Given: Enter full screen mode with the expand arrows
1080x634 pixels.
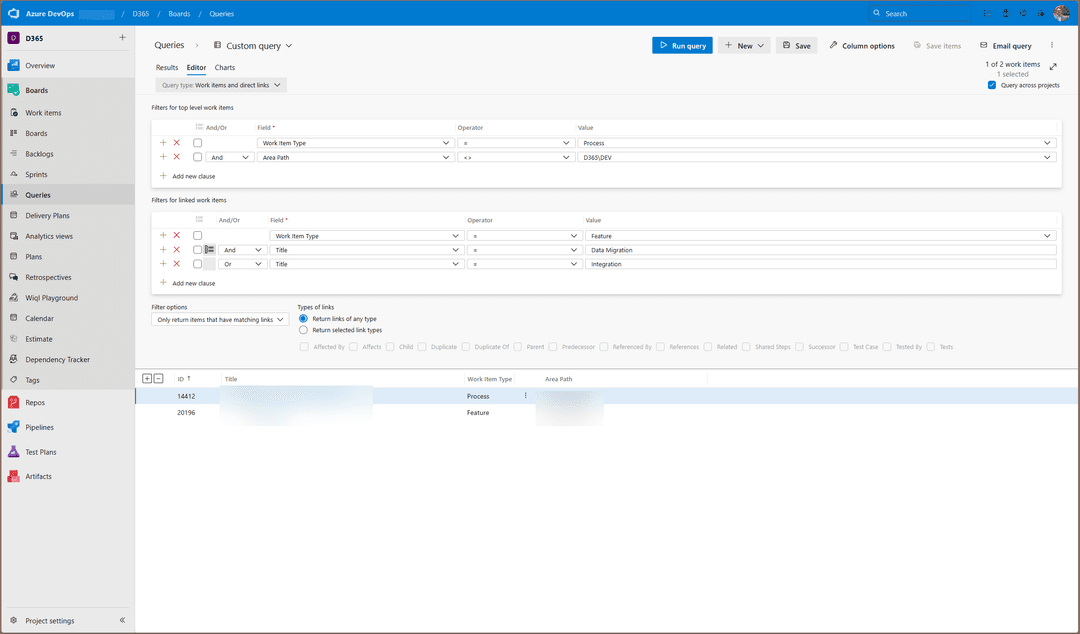Looking at the screenshot, I should [1053, 67].
